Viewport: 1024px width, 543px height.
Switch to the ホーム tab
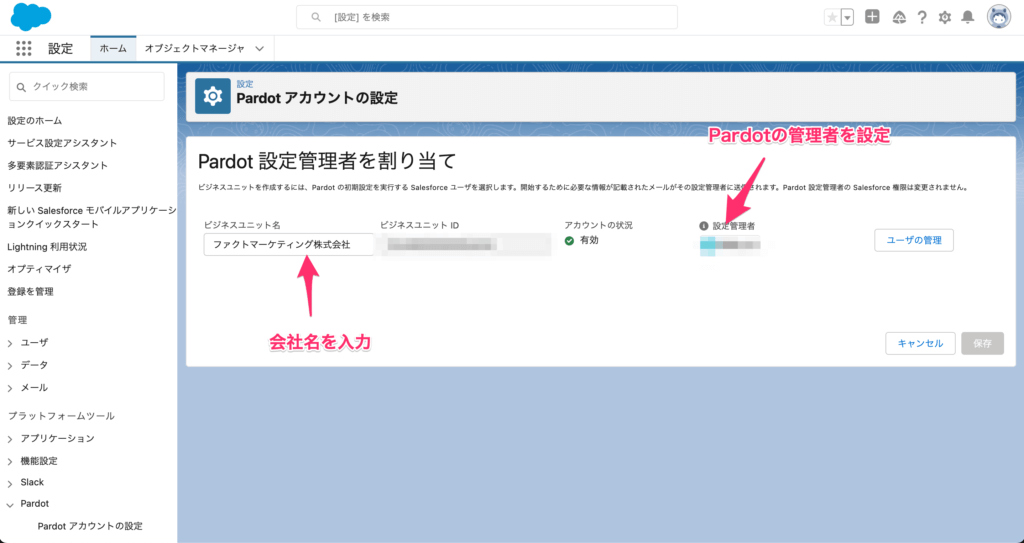point(113,48)
